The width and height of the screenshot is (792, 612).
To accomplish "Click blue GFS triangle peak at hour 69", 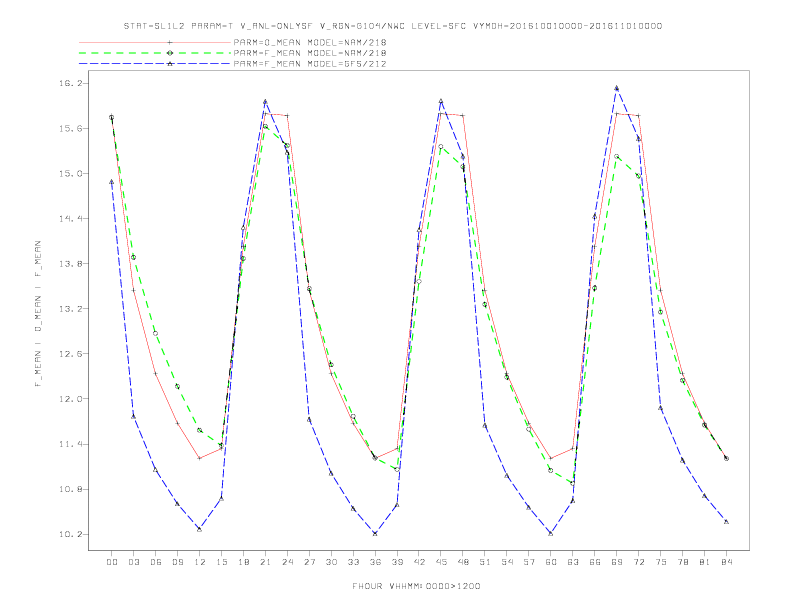I will [x=617, y=88].
